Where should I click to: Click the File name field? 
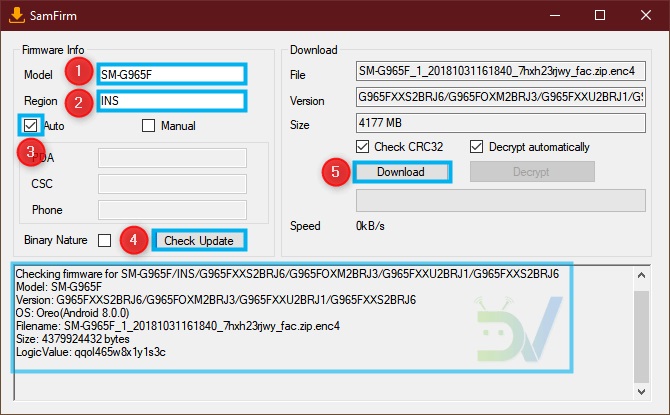[x=500, y=72]
